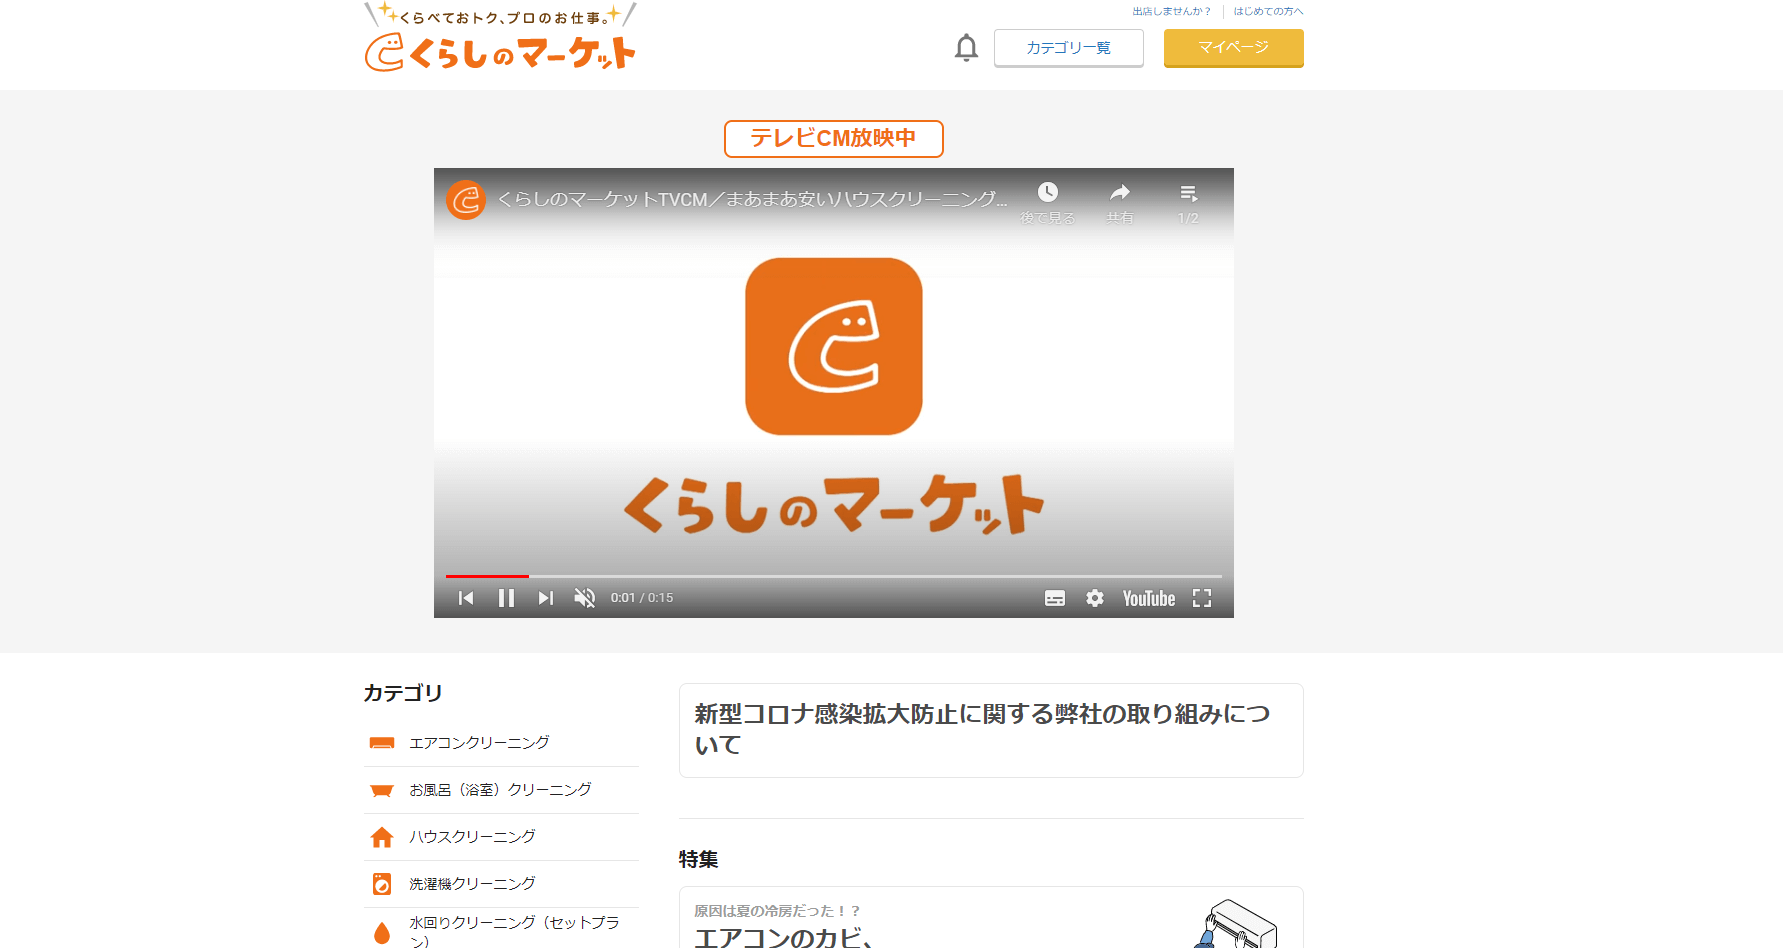Select the 洗濯機クリーニング category
1783x948 pixels.
point(501,884)
